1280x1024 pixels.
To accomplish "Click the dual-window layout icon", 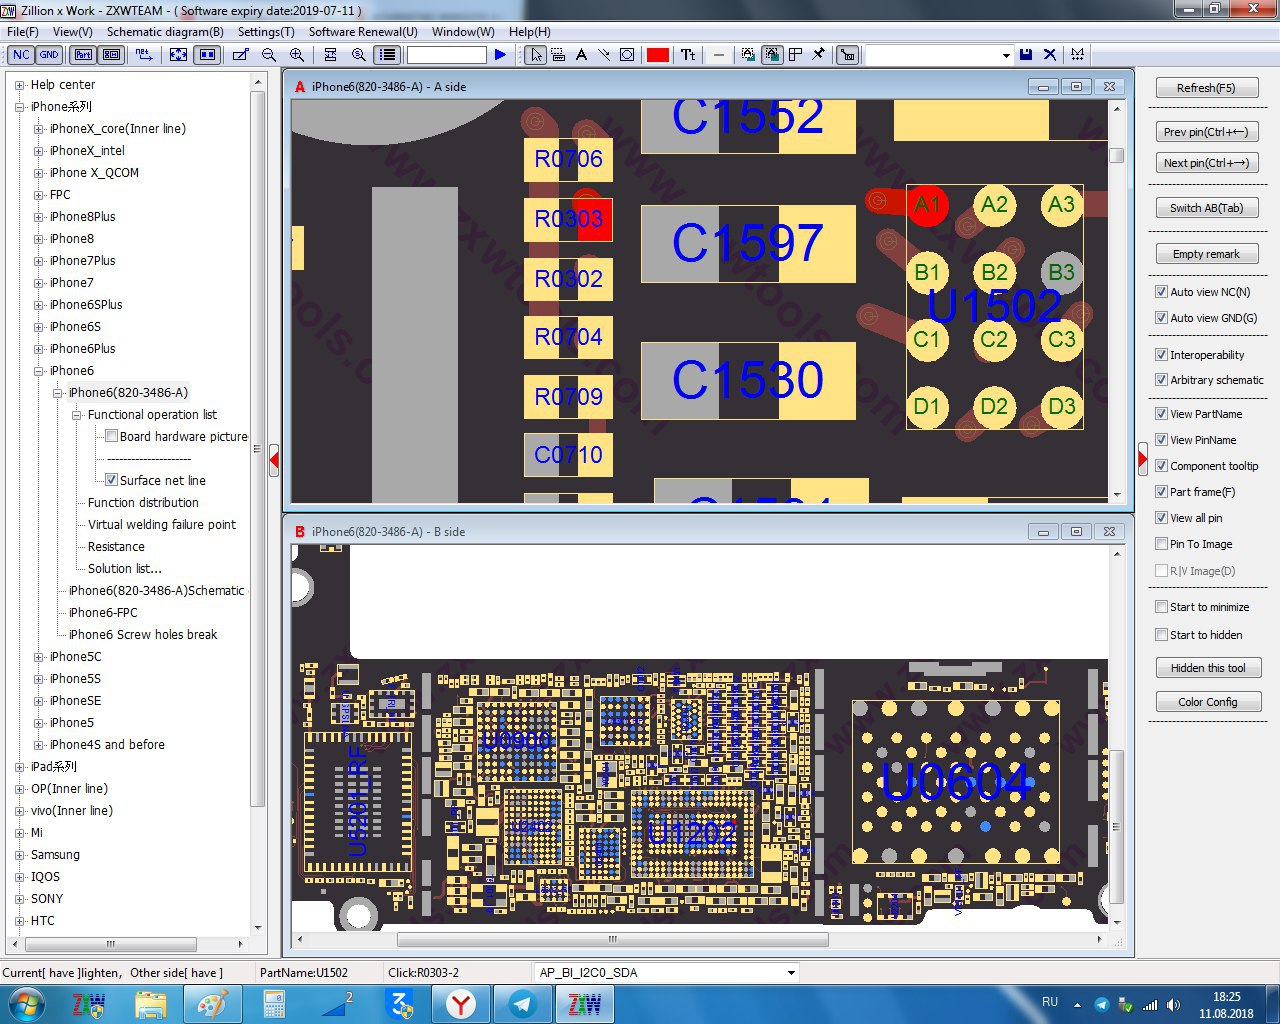I will 207,55.
